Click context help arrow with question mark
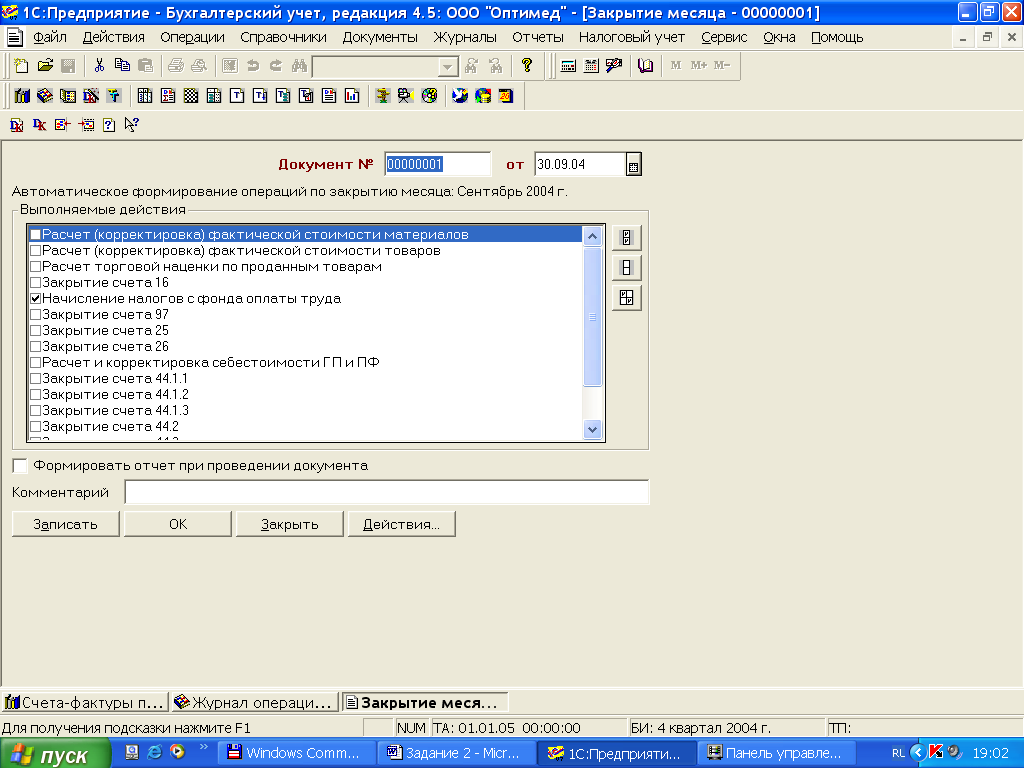The width and height of the screenshot is (1024, 768). point(131,125)
